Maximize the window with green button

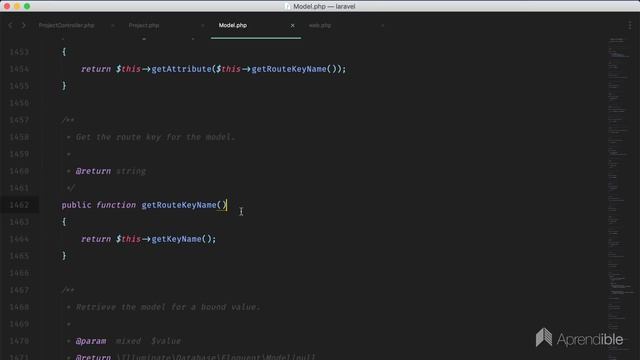pyautogui.click(x=27, y=6)
